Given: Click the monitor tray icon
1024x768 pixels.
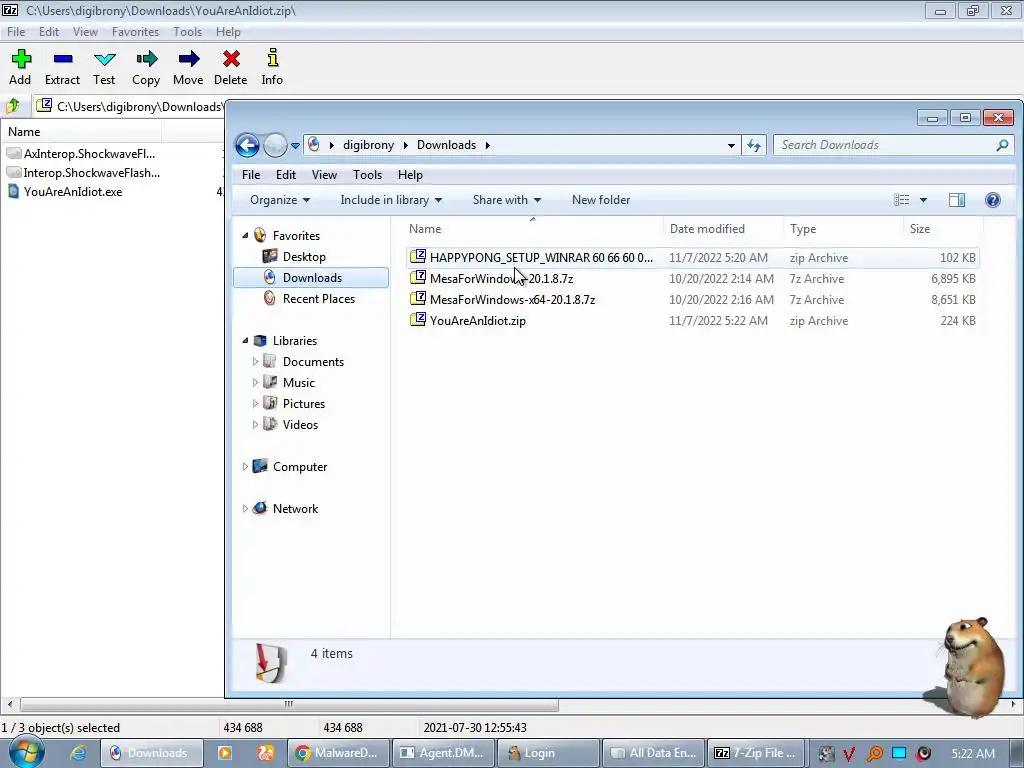Looking at the screenshot, I should click(899, 753).
